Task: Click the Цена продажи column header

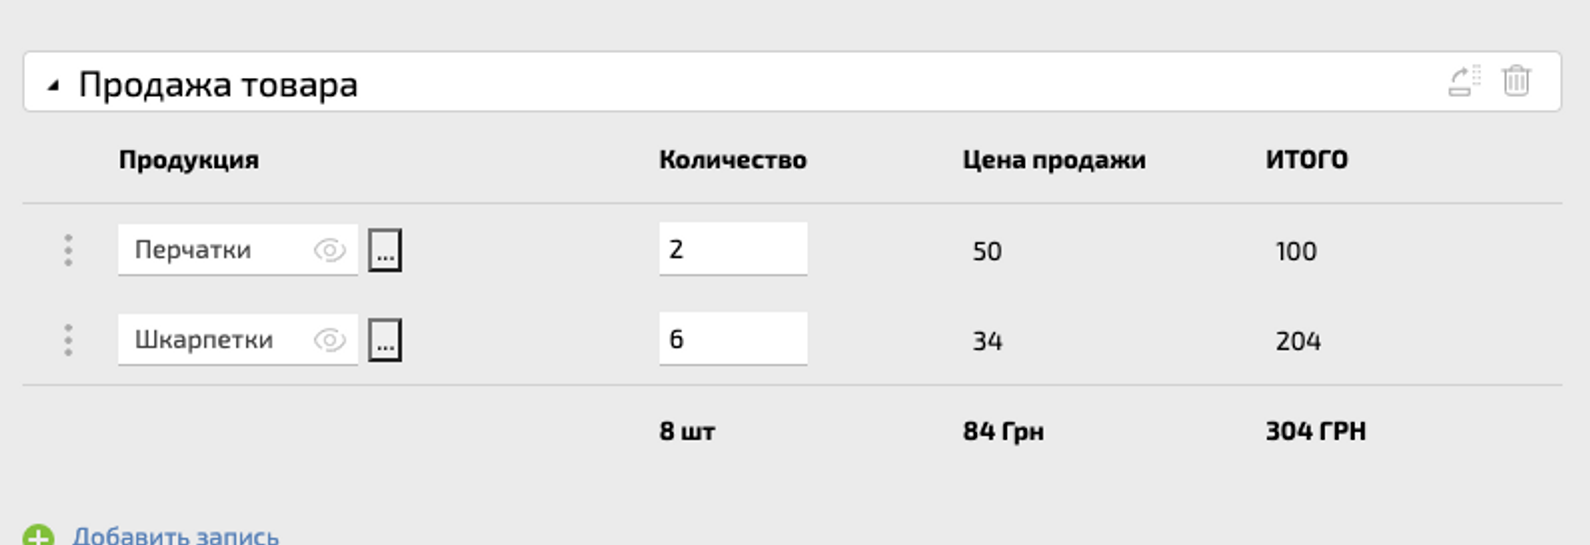Action: [1054, 160]
